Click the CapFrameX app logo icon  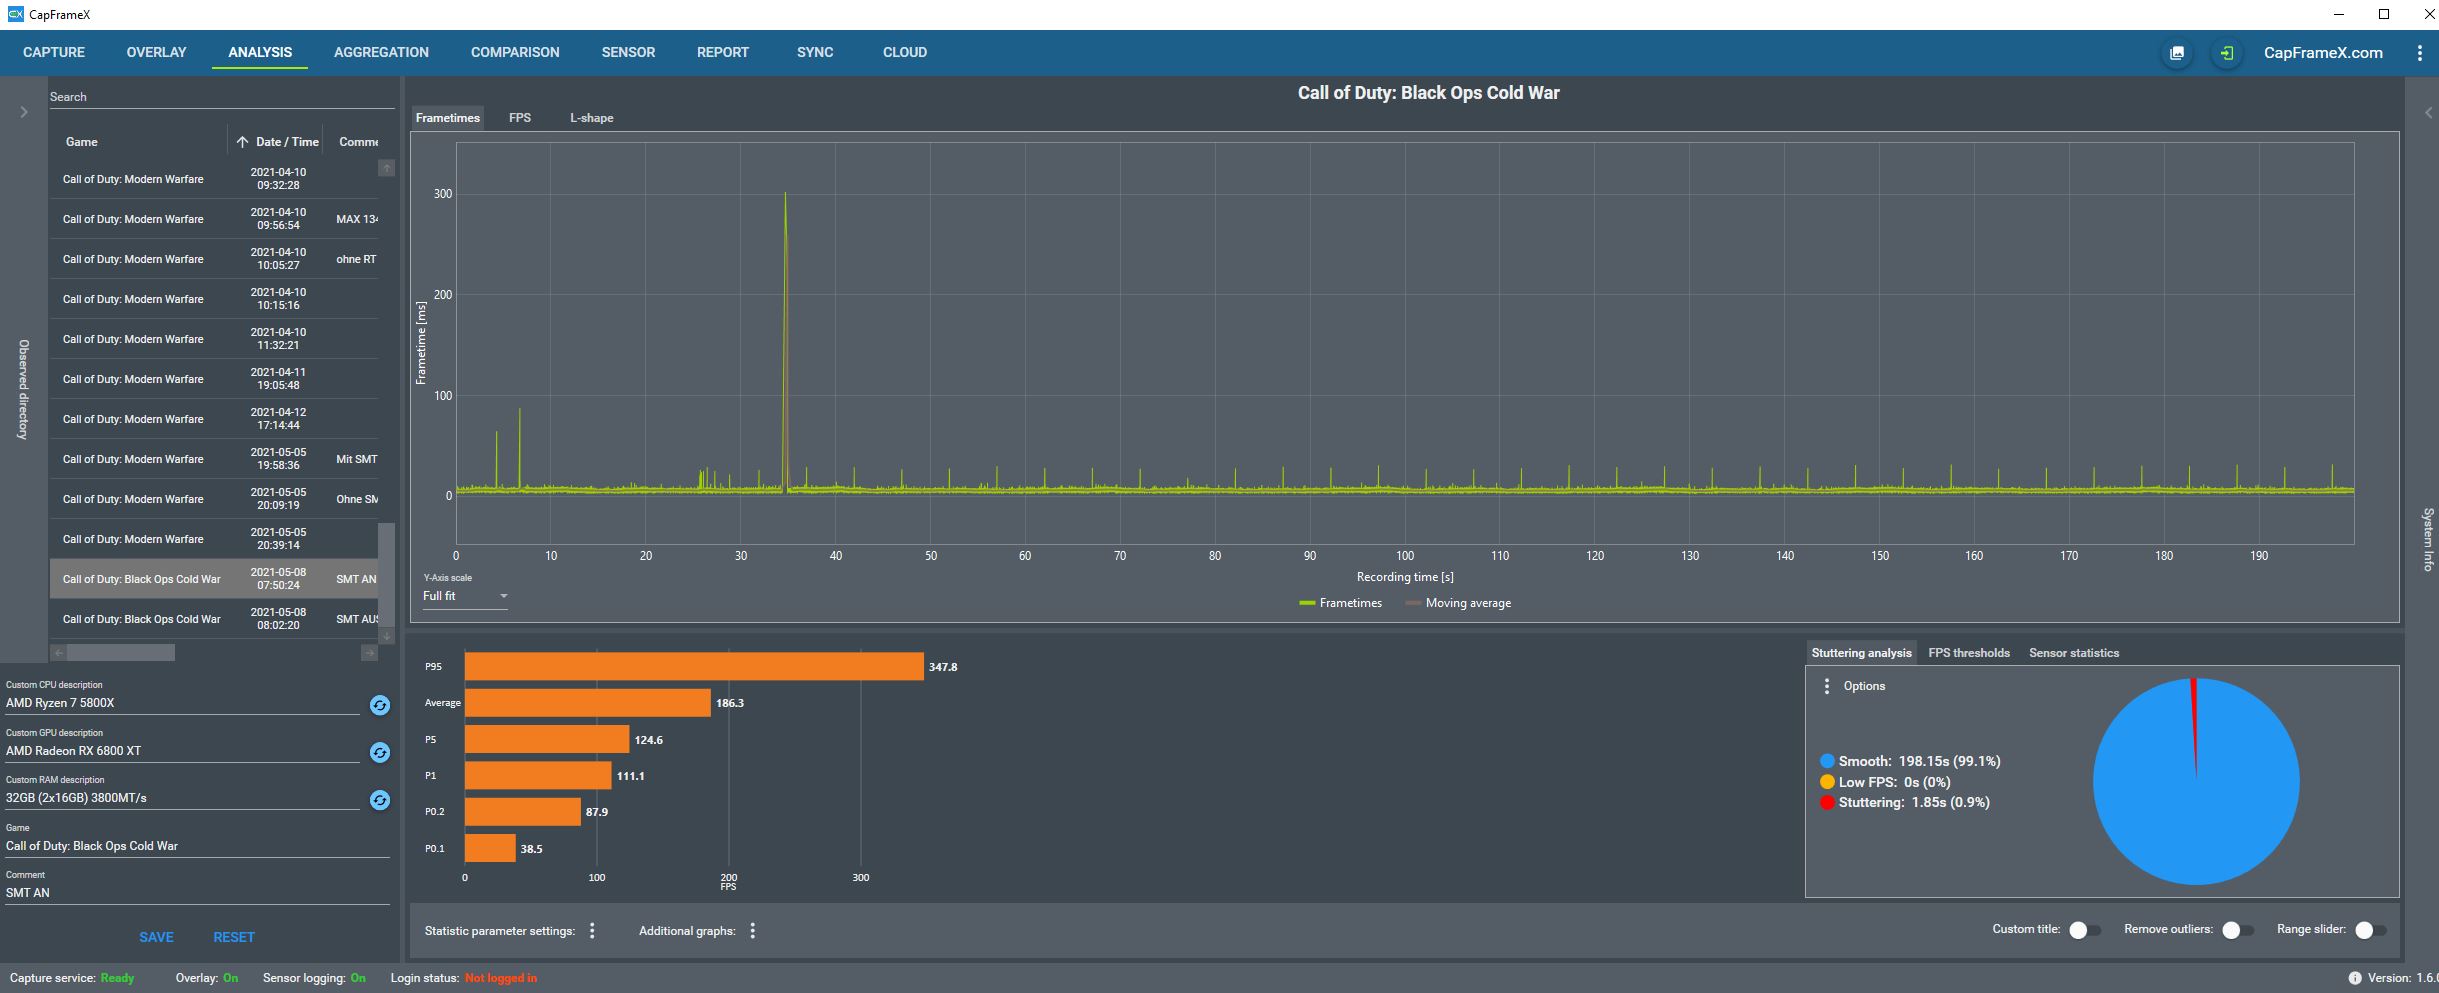point(15,14)
